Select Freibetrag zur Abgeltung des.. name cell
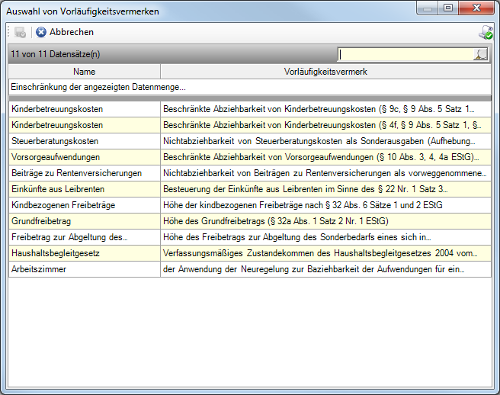This screenshot has width=500, height=395. click(84, 237)
